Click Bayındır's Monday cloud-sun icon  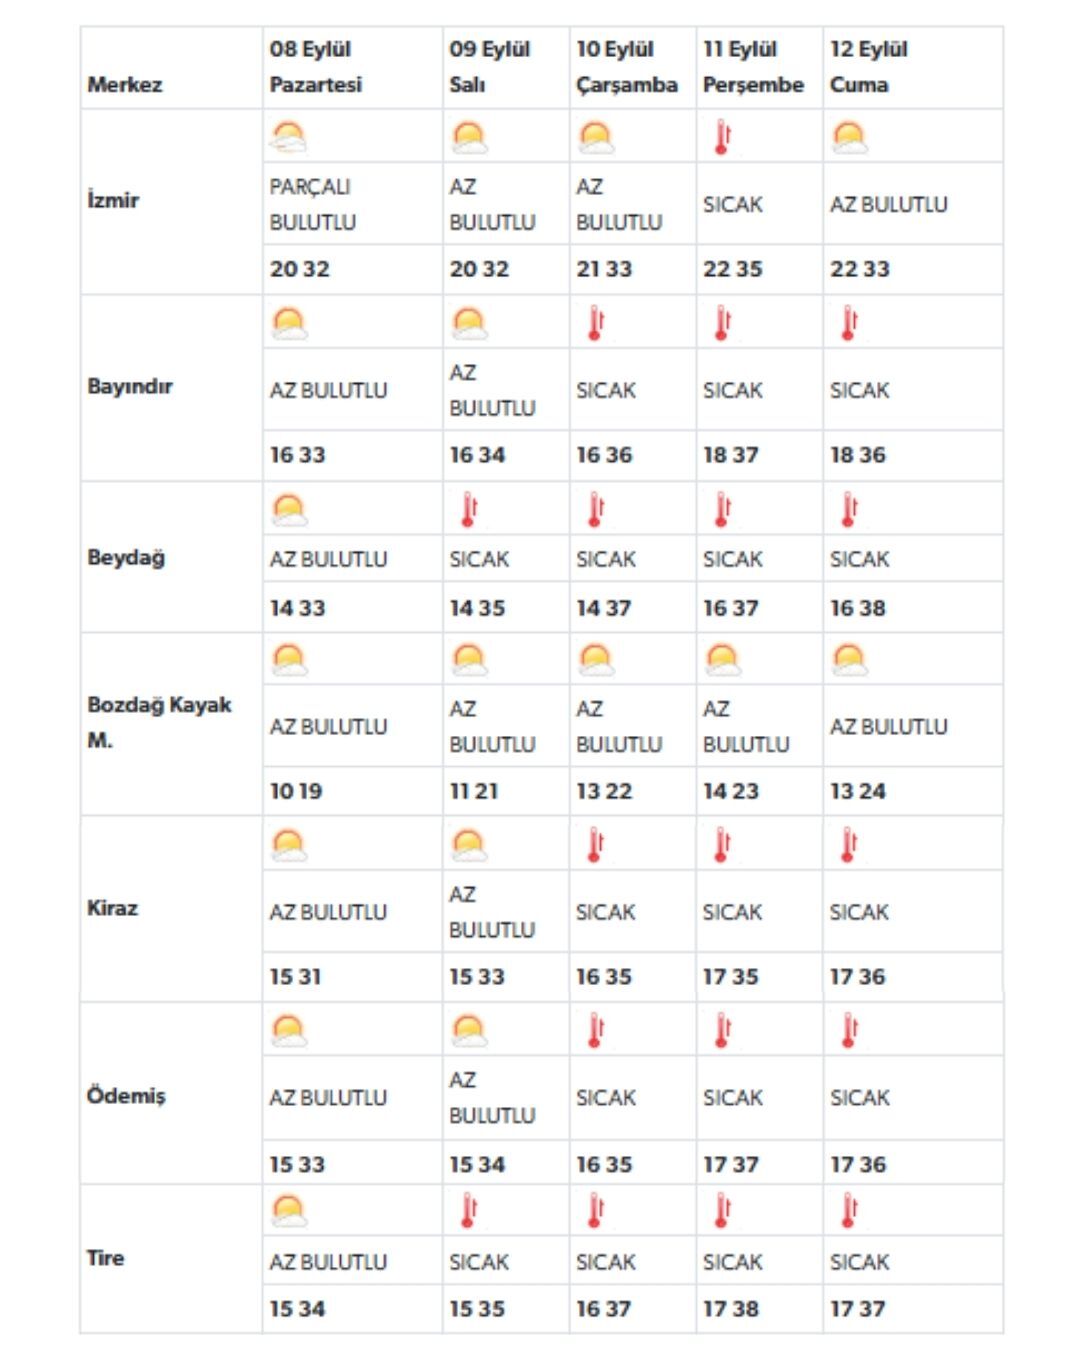(x=288, y=323)
